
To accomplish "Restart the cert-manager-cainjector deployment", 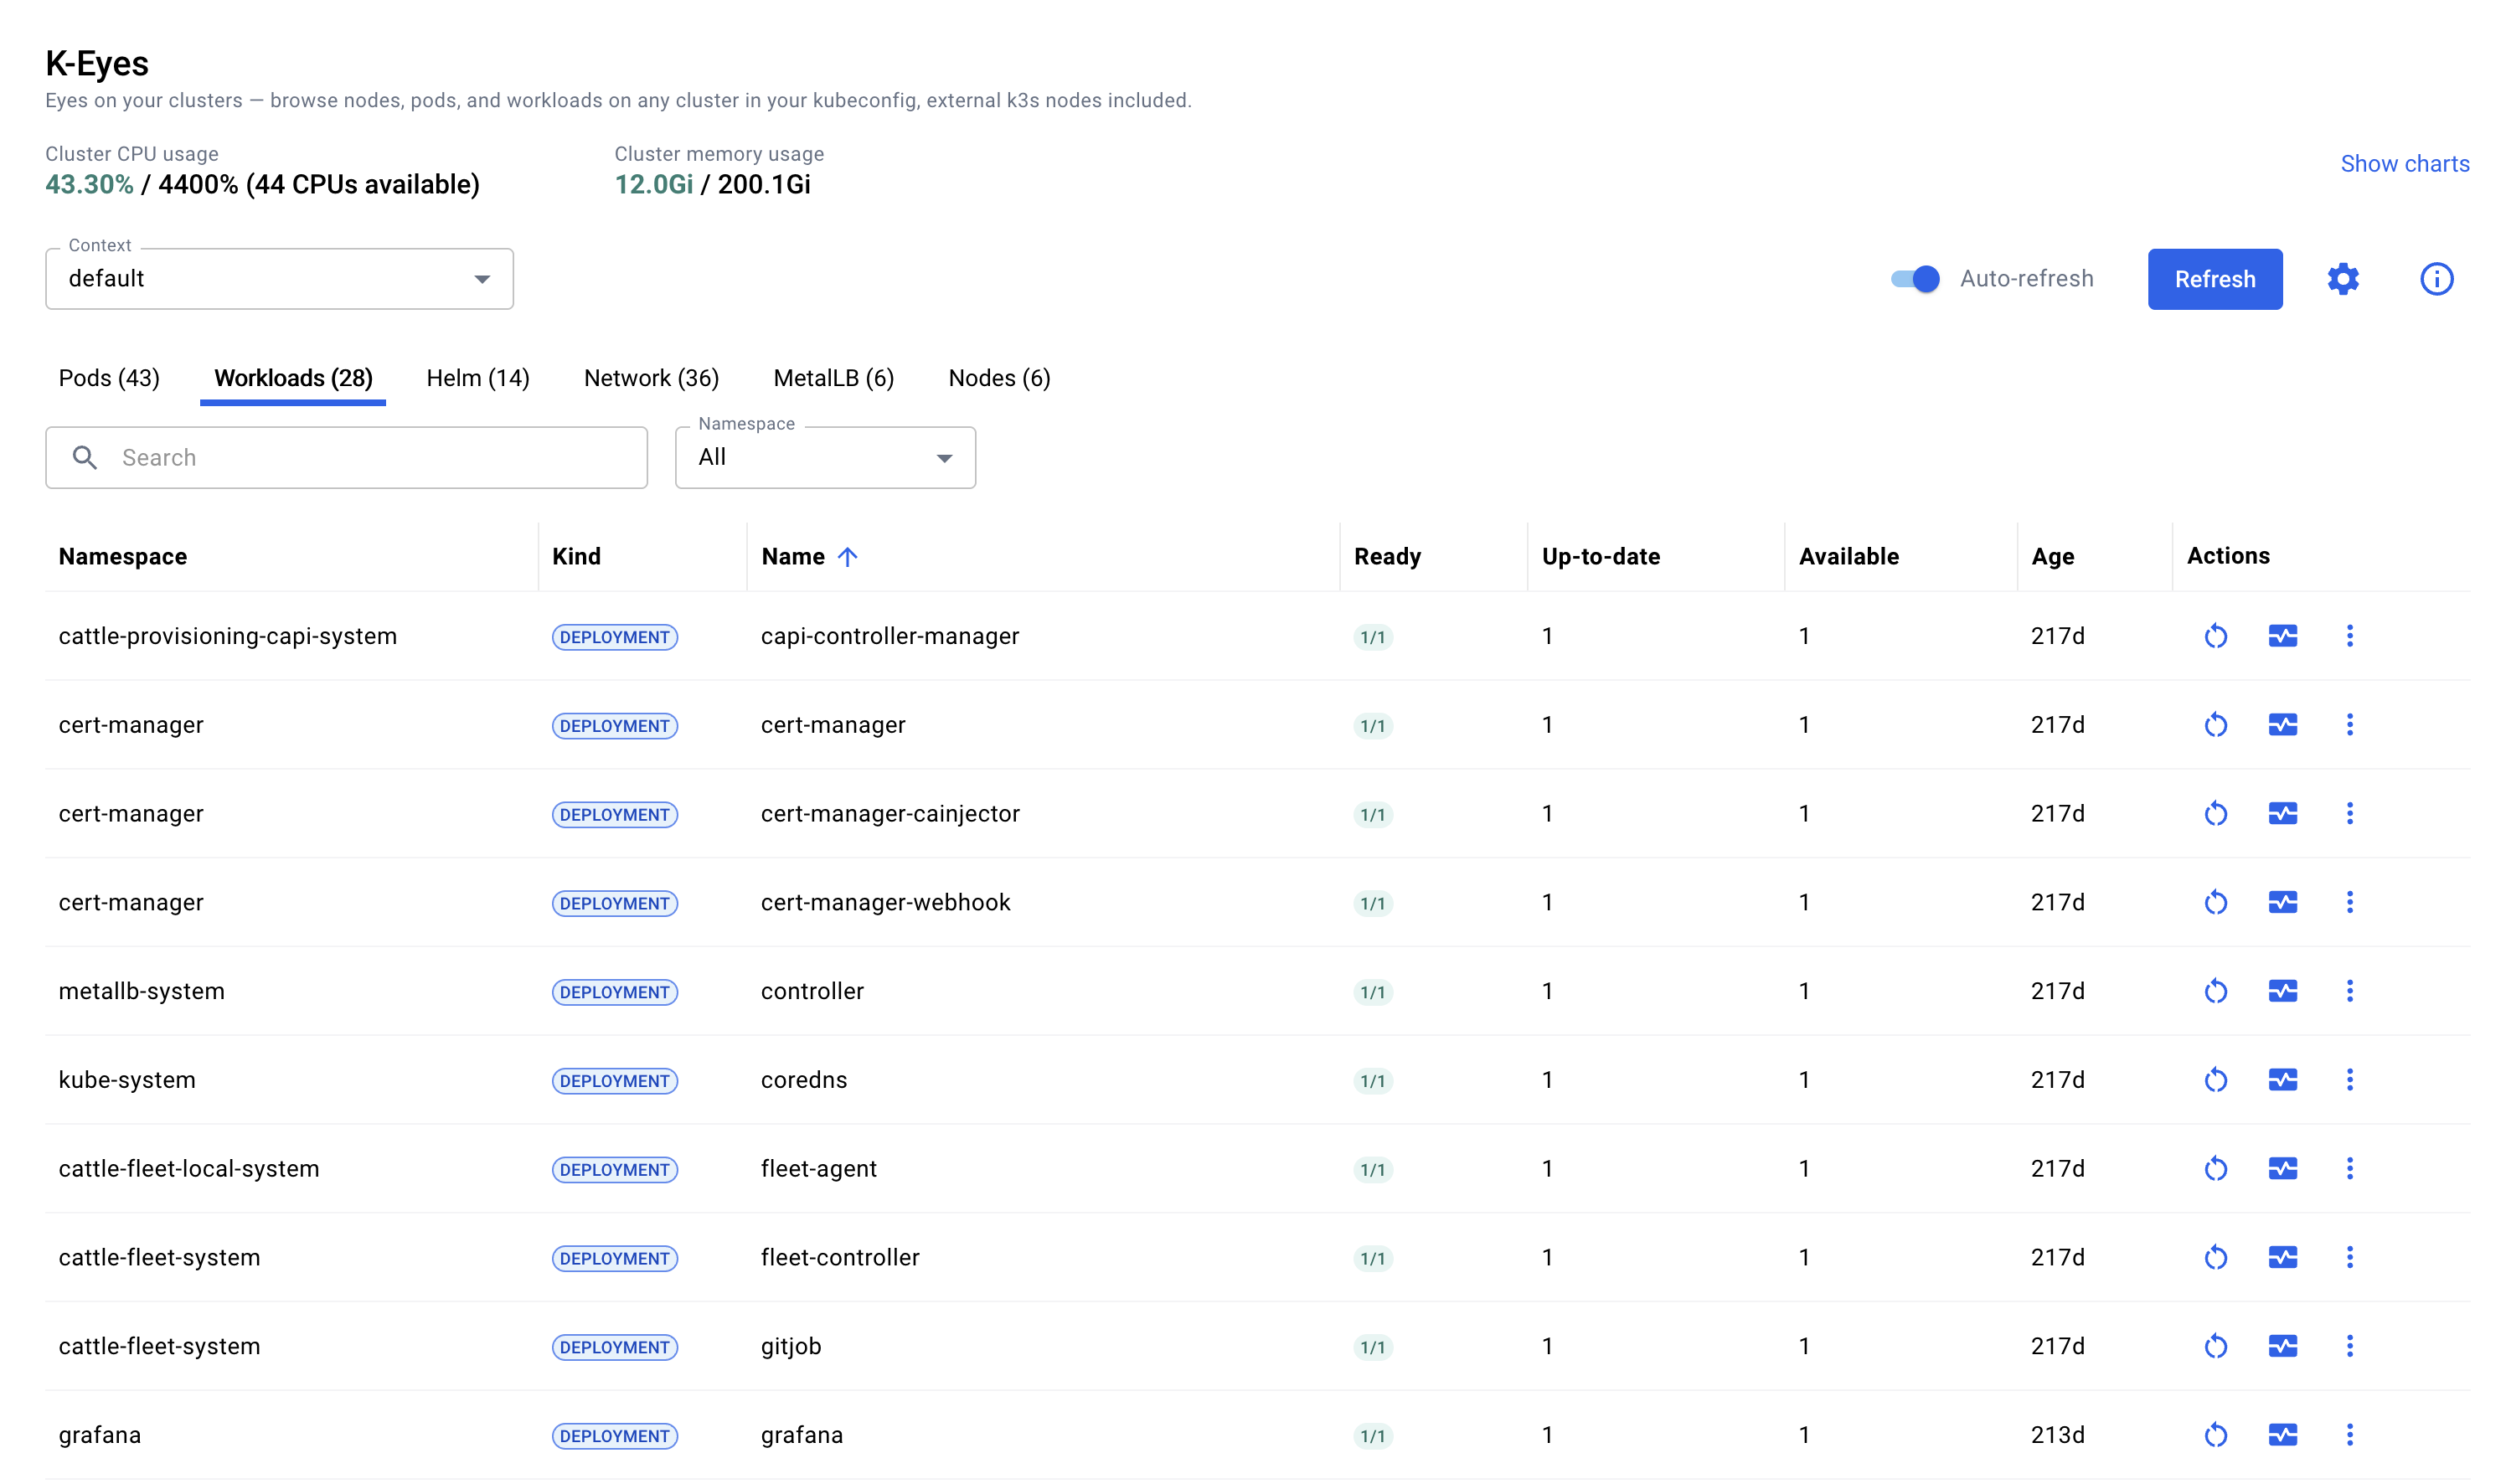I will point(2215,814).
